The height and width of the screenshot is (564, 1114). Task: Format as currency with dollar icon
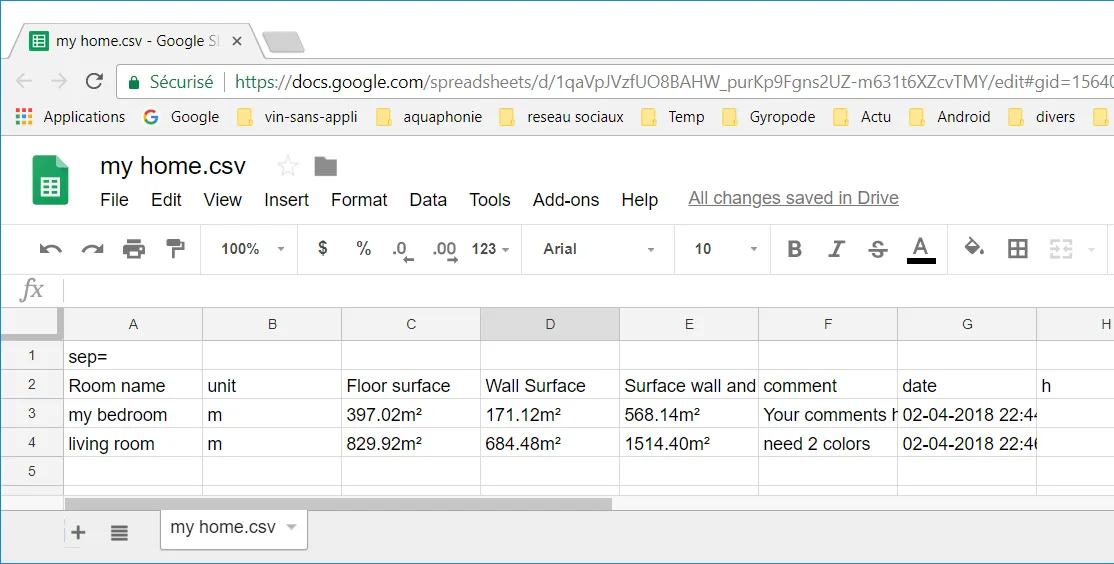(323, 248)
